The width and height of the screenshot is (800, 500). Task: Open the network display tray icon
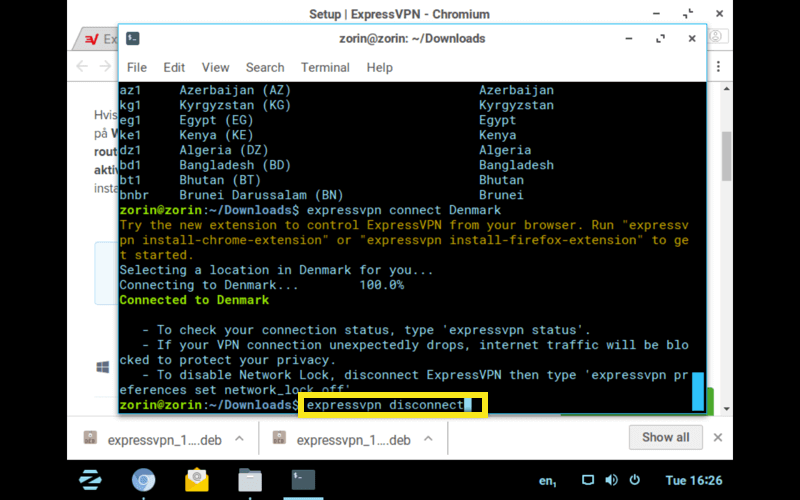588,480
